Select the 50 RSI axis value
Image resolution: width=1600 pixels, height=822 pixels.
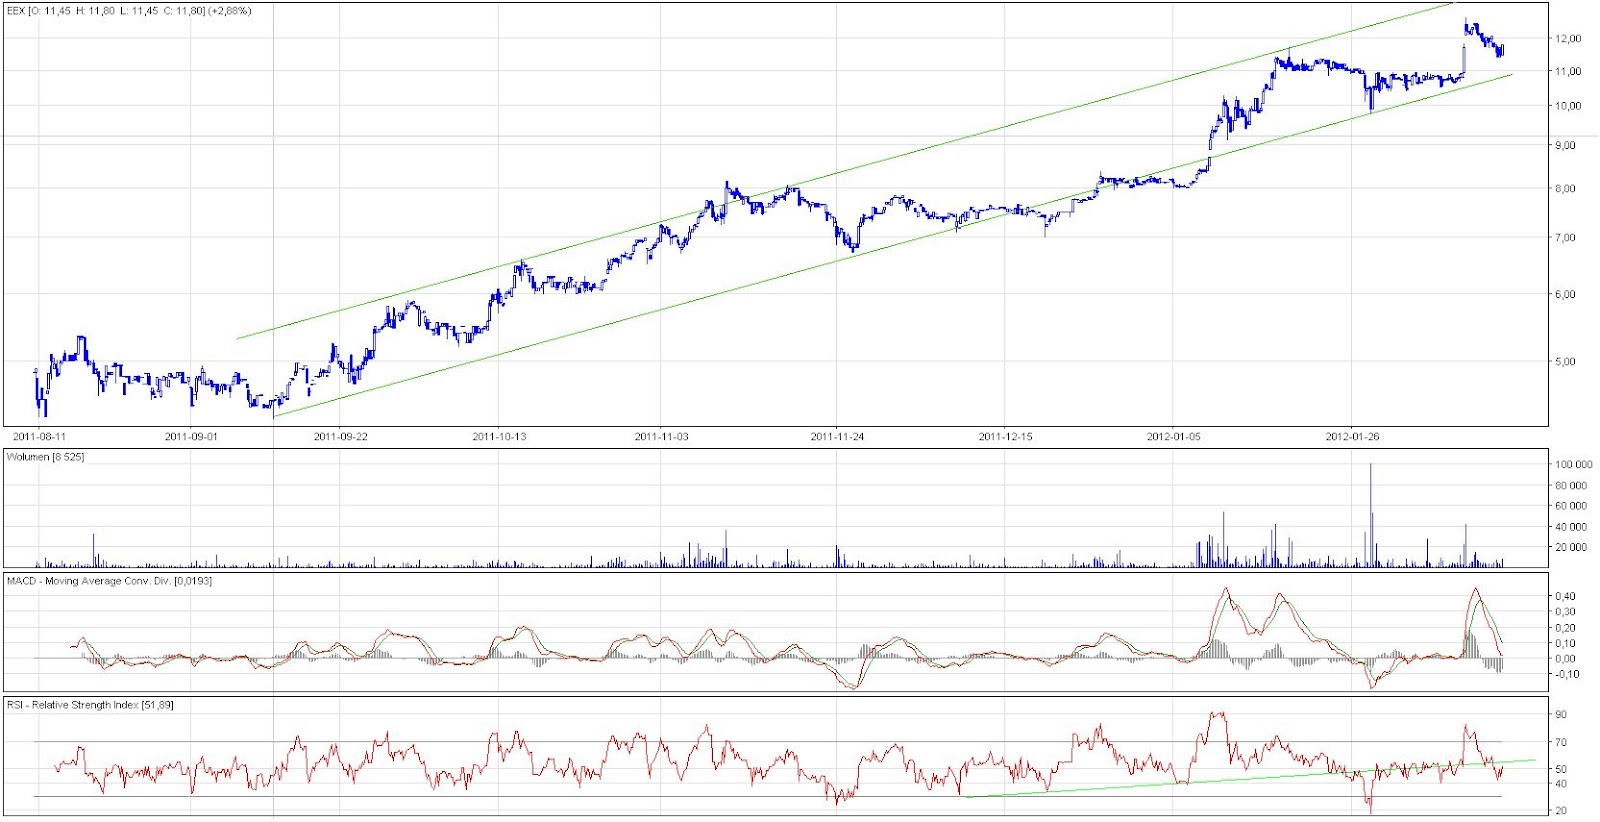tap(1561, 770)
